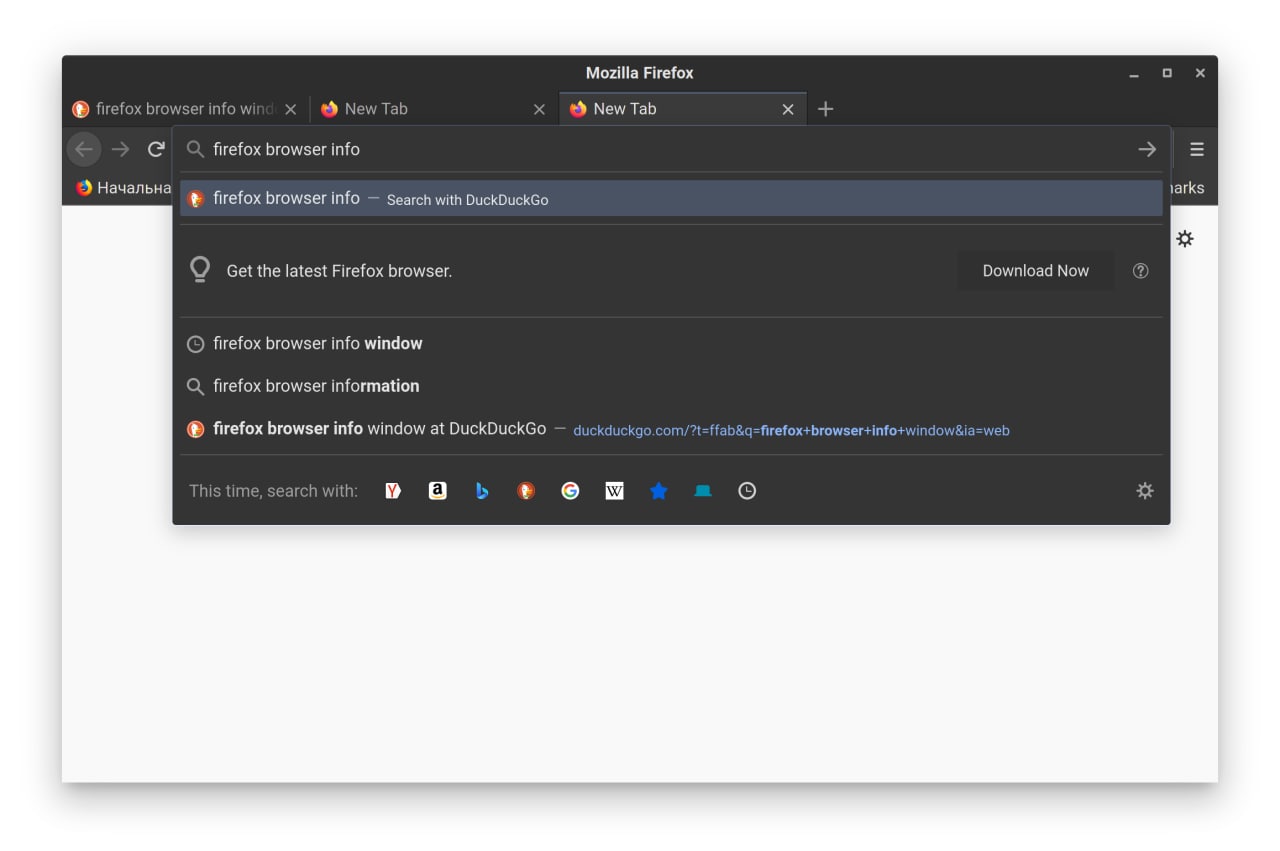Search bookmarks using the star icon
The height and width of the screenshot is (851, 1280).
(x=658, y=491)
